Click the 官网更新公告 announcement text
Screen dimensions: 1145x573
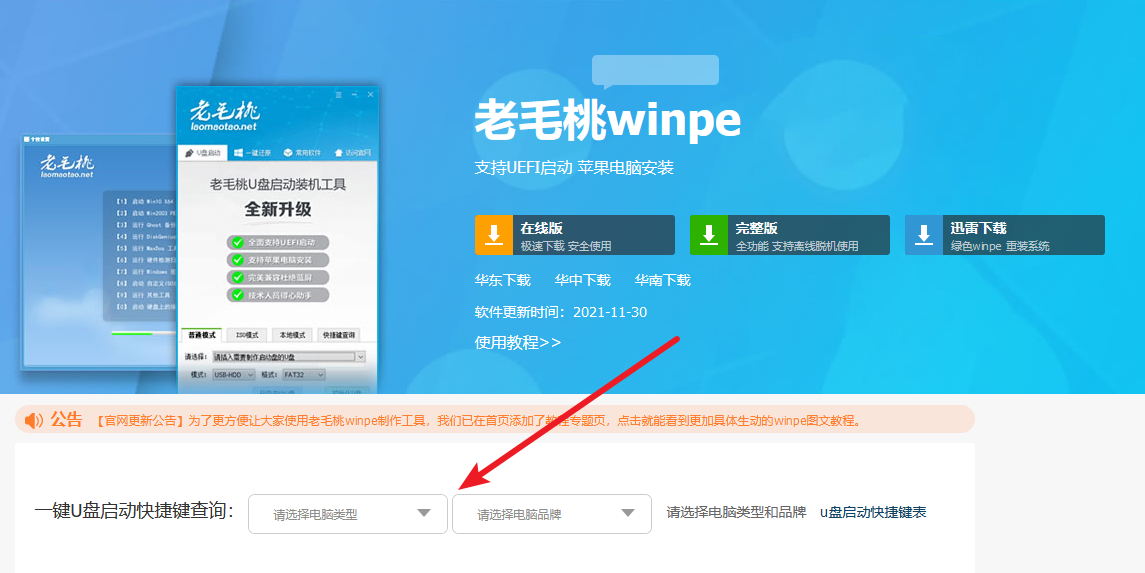(479, 420)
